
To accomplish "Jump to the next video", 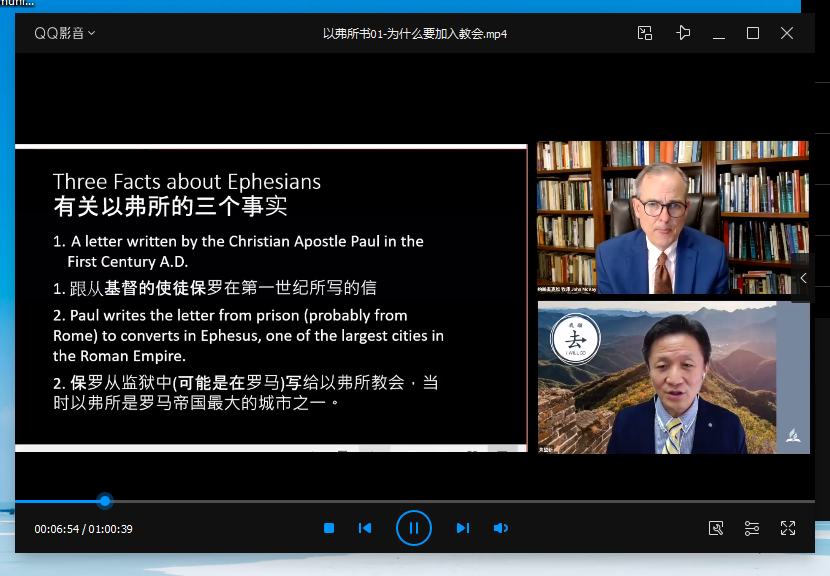I will pyautogui.click(x=463, y=528).
